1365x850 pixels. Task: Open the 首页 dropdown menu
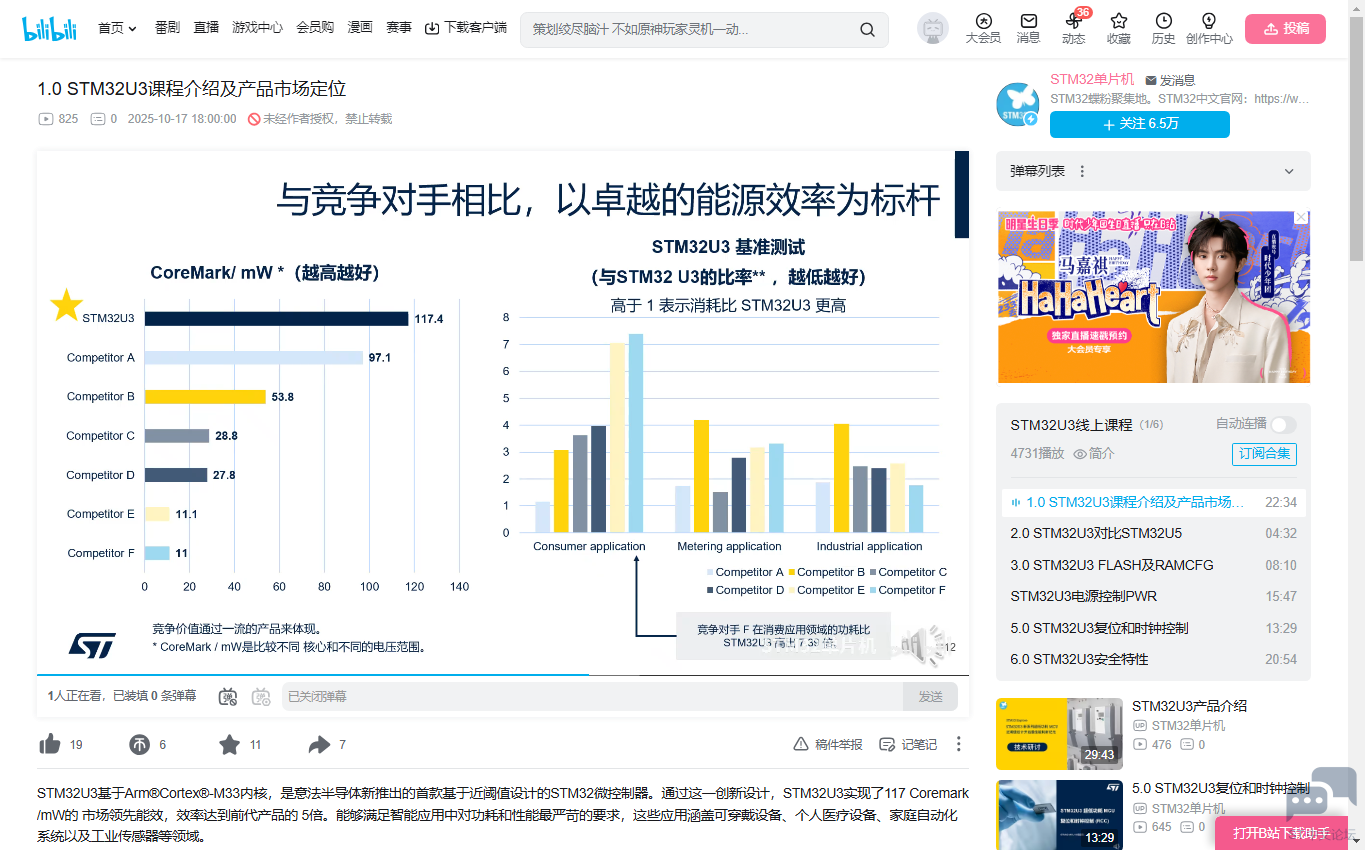coord(117,28)
